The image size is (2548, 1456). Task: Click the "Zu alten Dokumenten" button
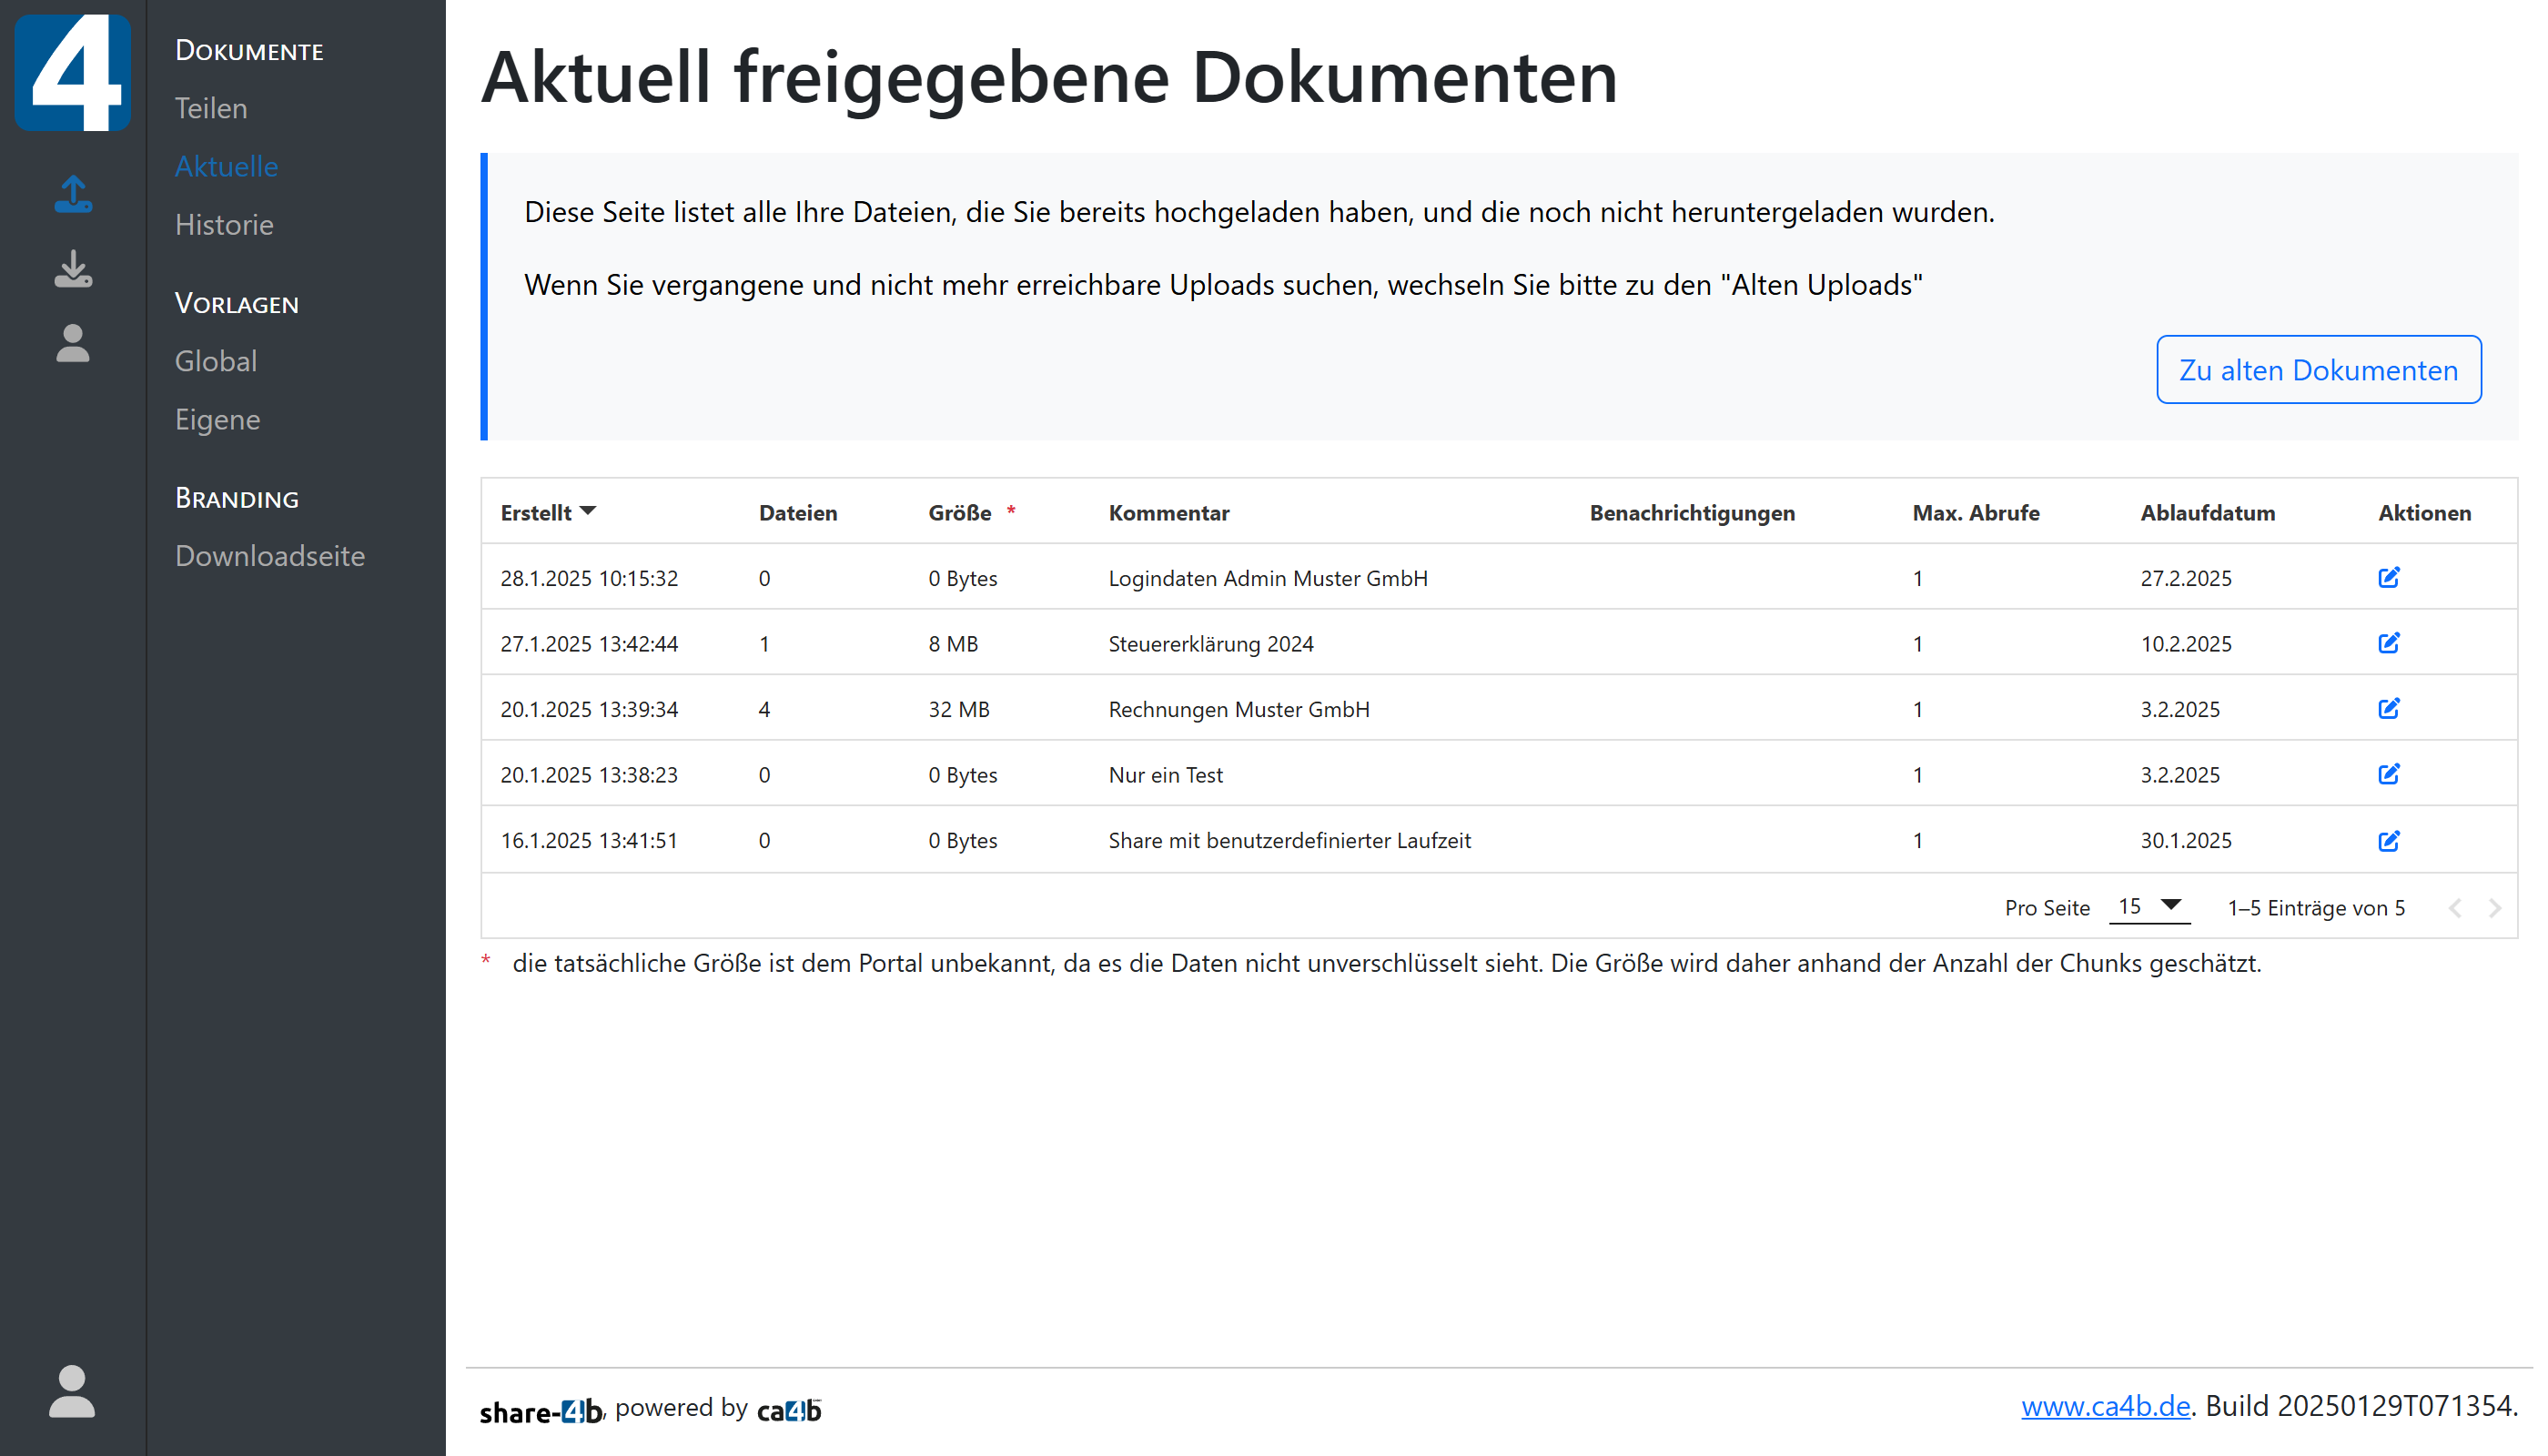point(2318,369)
